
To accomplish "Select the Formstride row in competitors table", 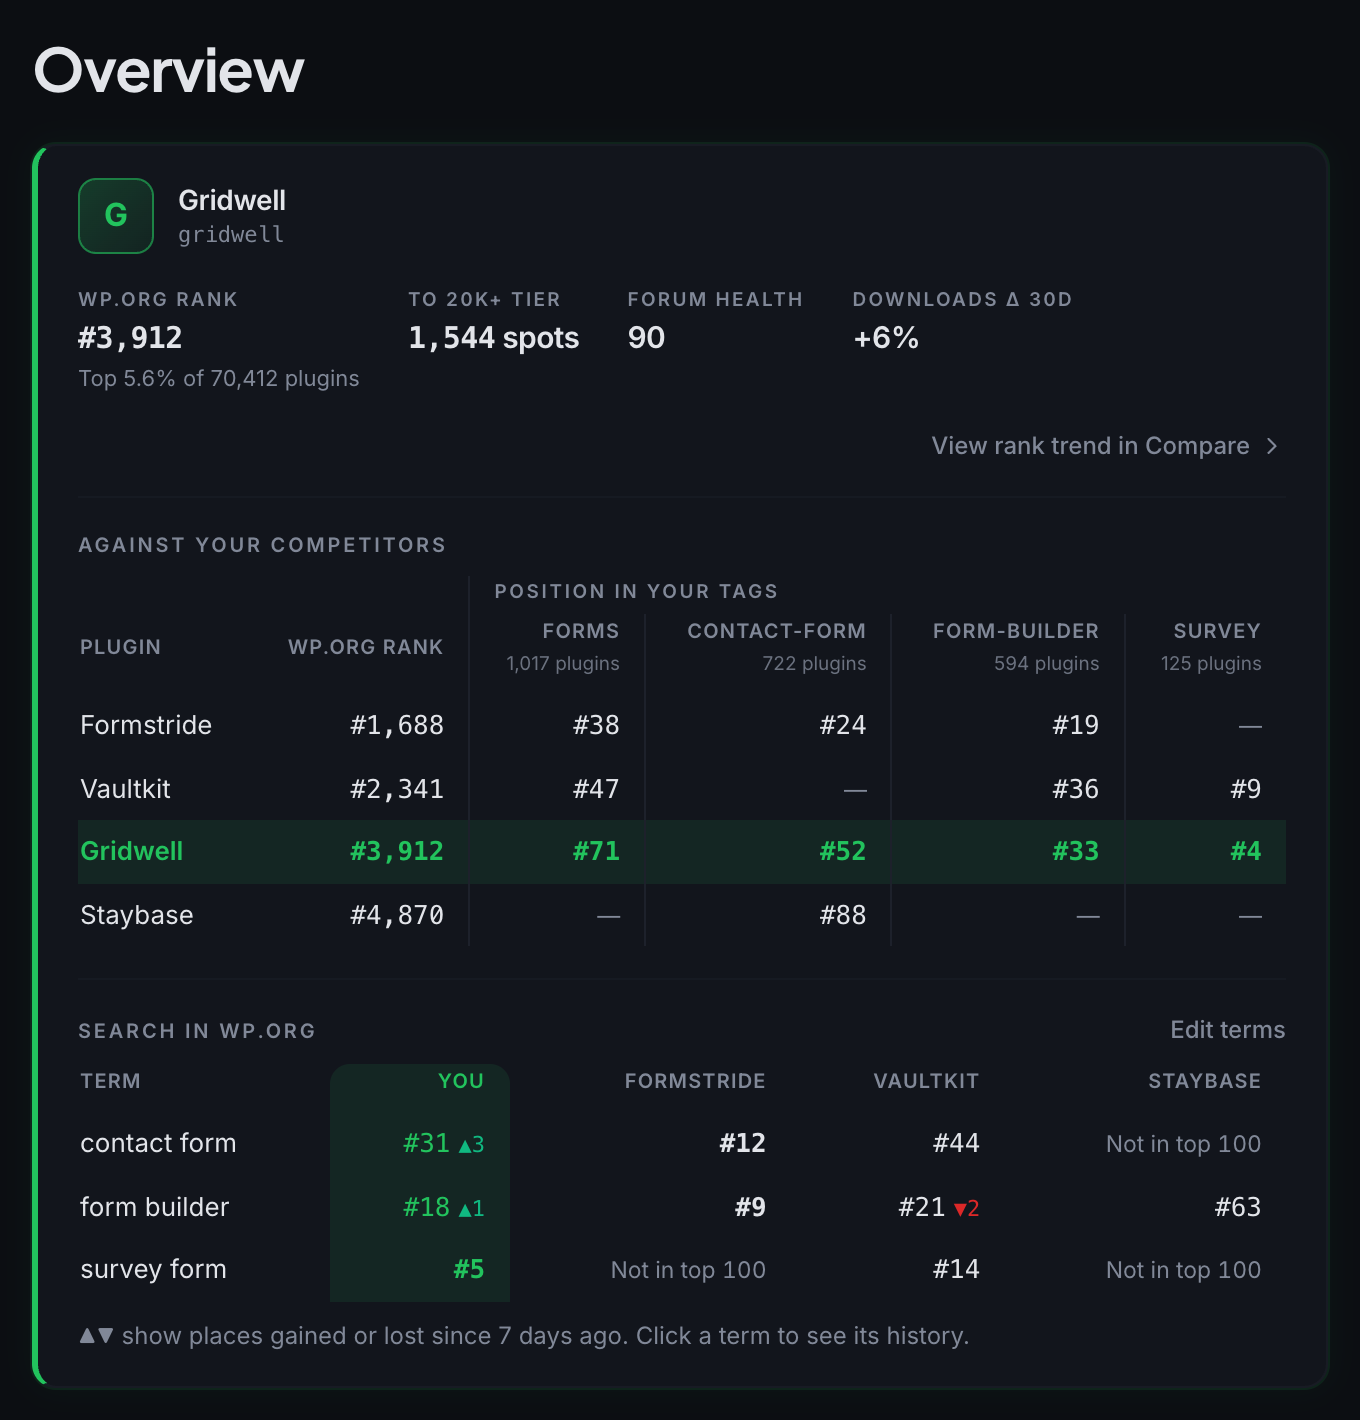I will (682, 725).
